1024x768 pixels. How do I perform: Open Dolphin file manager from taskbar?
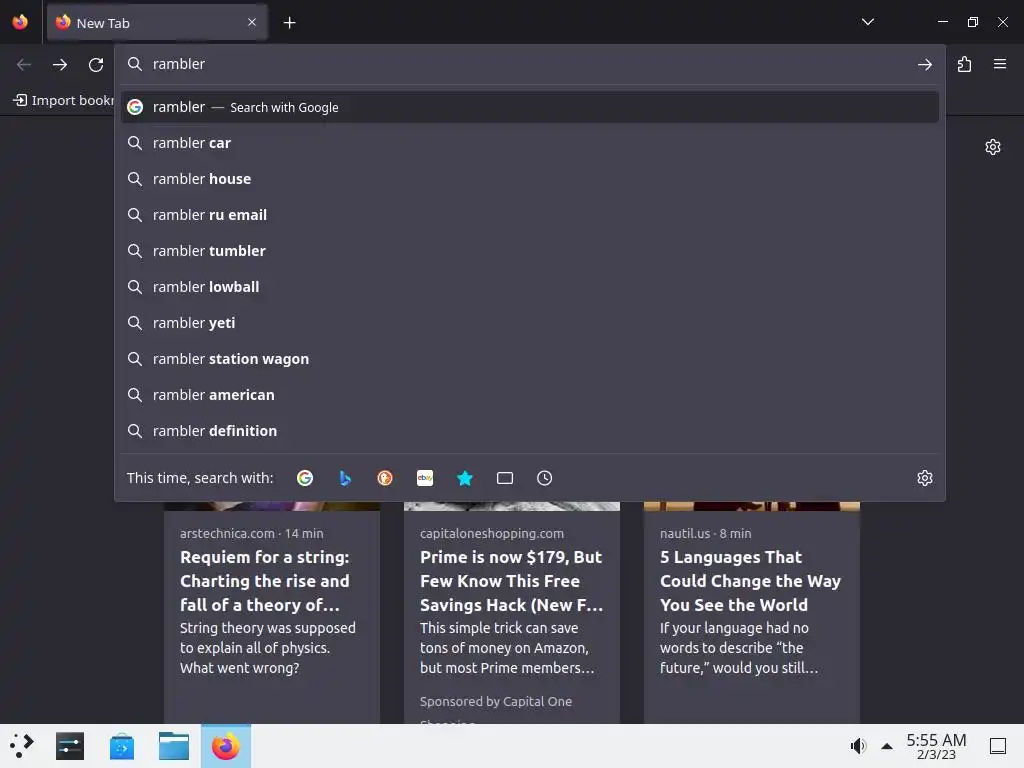(x=174, y=746)
